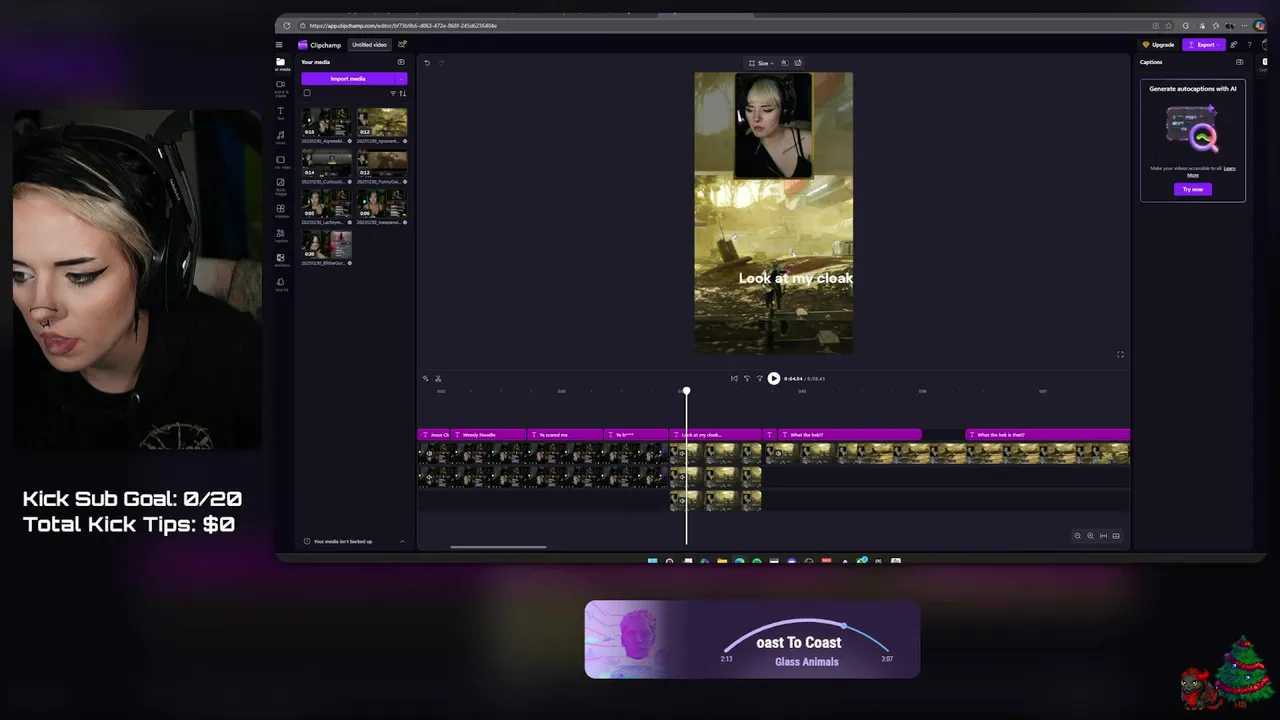Rewind five seconds button
Viewport: 1280px width, 720px height.
click(x=747, y=378)
